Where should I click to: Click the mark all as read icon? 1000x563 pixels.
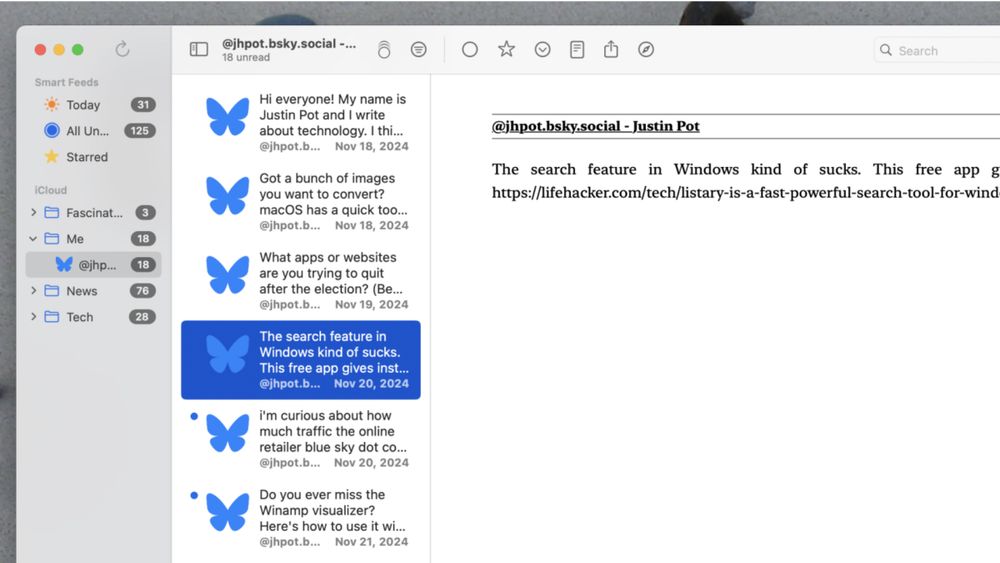pos(384,49)
